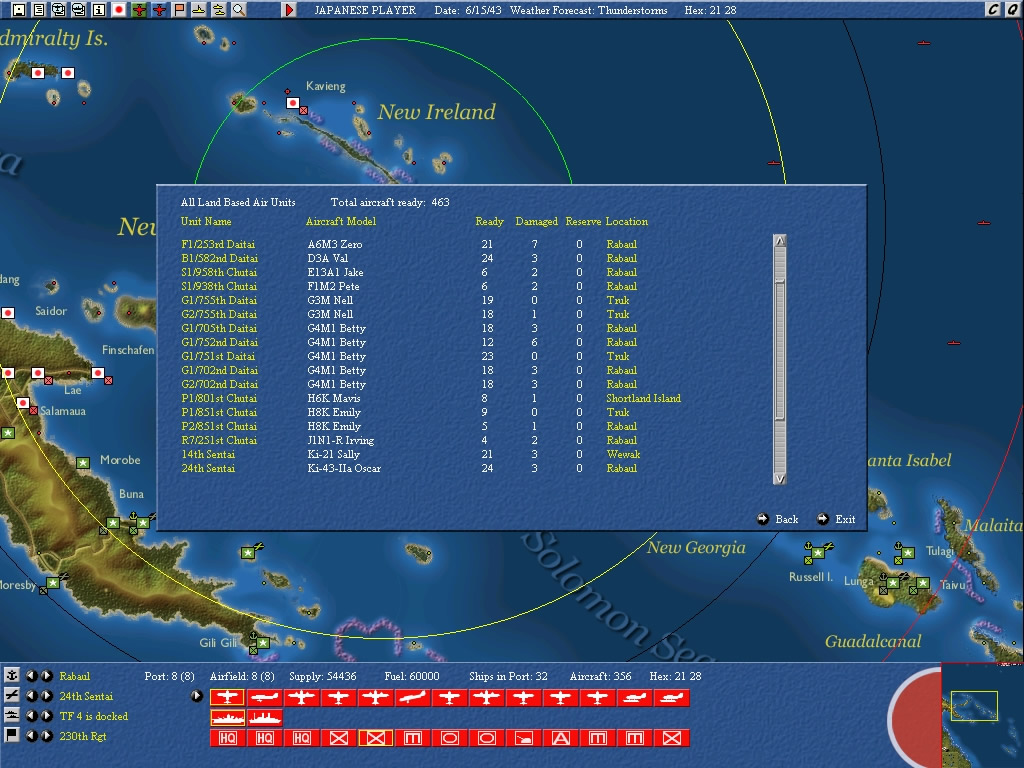Click the Shortland Island location link
Viewport: 1024px width, 768px height.
point(643,398)
